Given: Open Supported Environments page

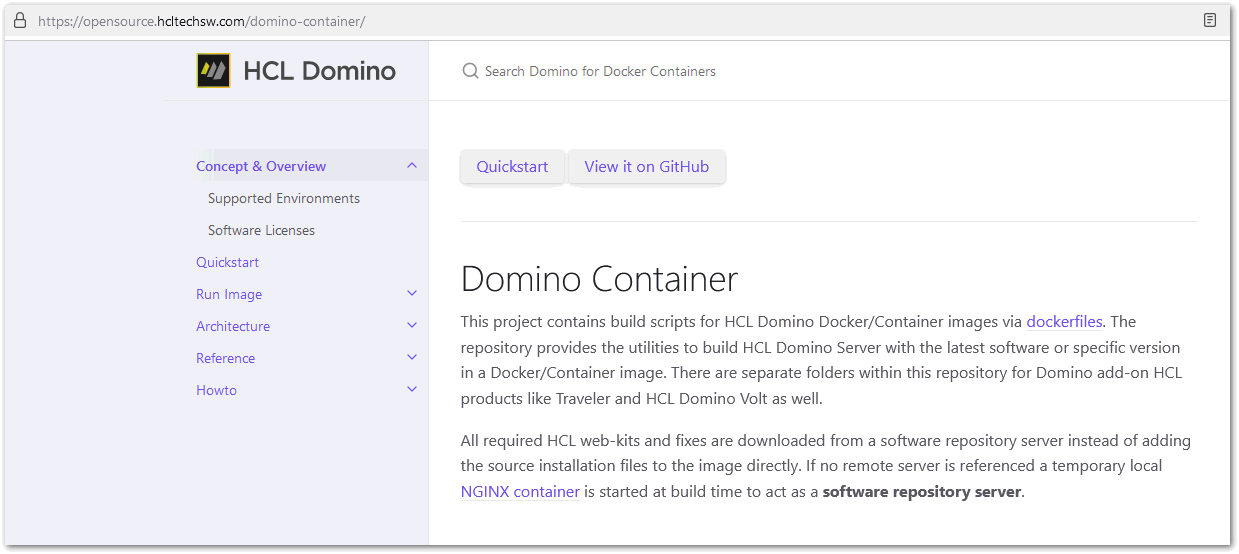Looking at the screenshot, I should click(284, 198).
